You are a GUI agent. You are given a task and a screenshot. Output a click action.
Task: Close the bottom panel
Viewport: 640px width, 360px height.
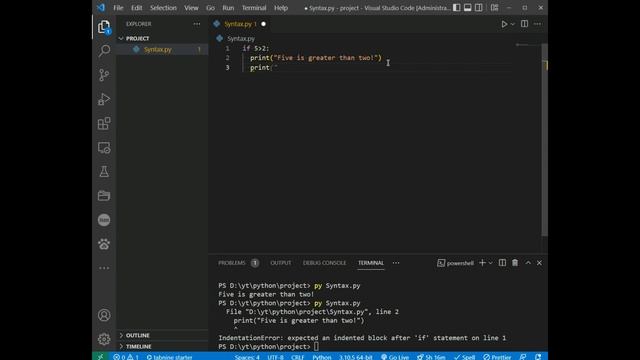click(x=539, y=263)
